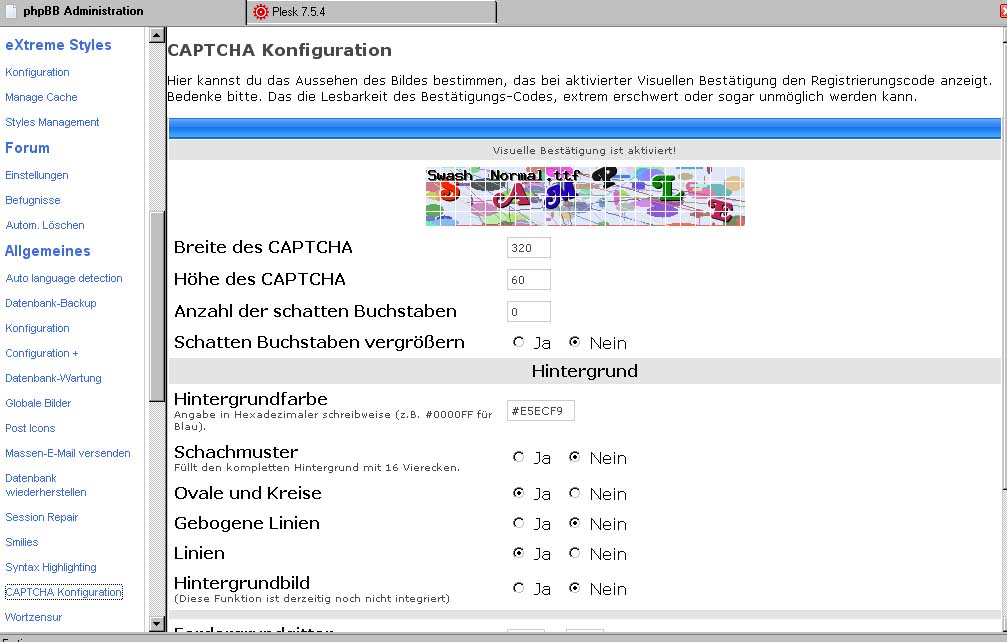Click the Plesk gear icon in tab

(261, 12)
